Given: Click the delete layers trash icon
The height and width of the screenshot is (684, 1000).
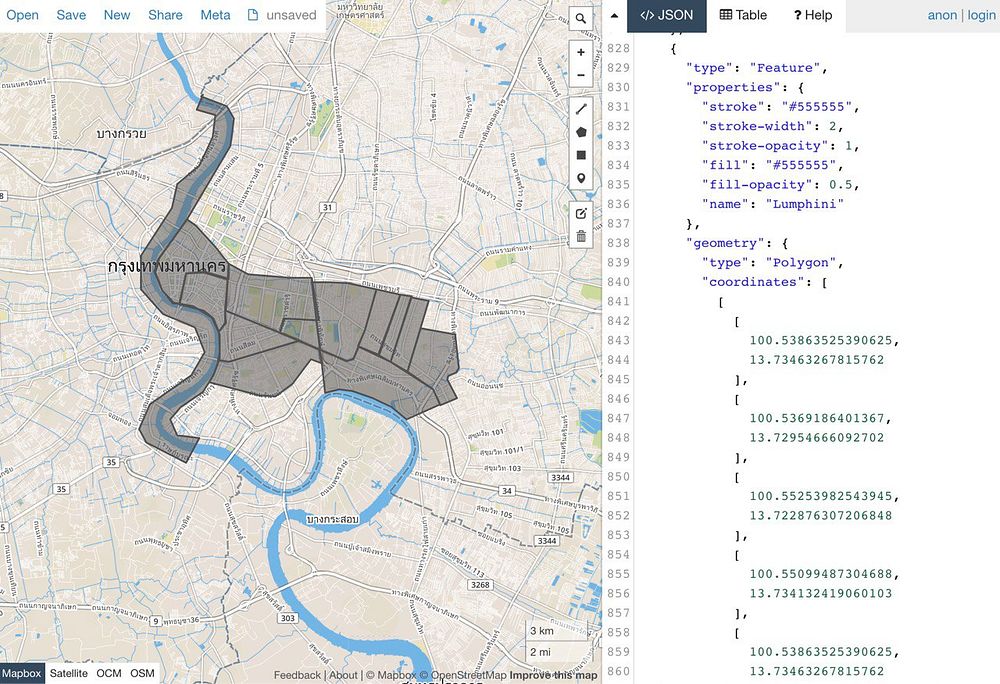Looking at the screenshot, I should [x=581, y=237].
